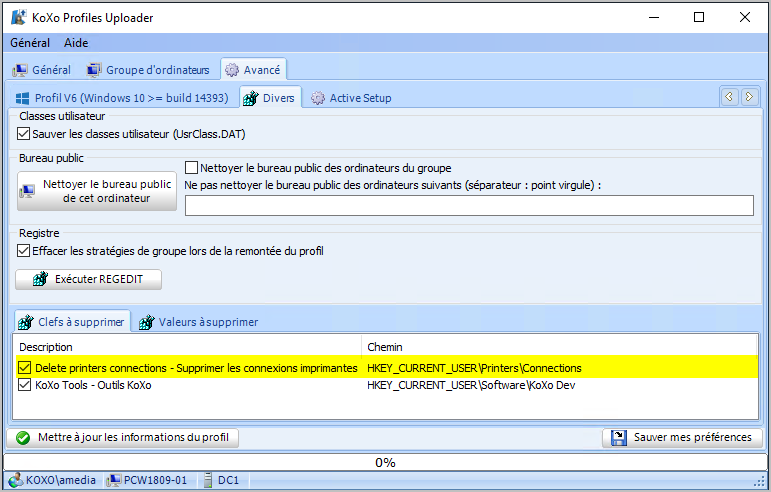The image size is (771, 492).
Task: Select path HKEY_CURRENT_USER\Software\KoXo Dev
Action: [471, 385]
